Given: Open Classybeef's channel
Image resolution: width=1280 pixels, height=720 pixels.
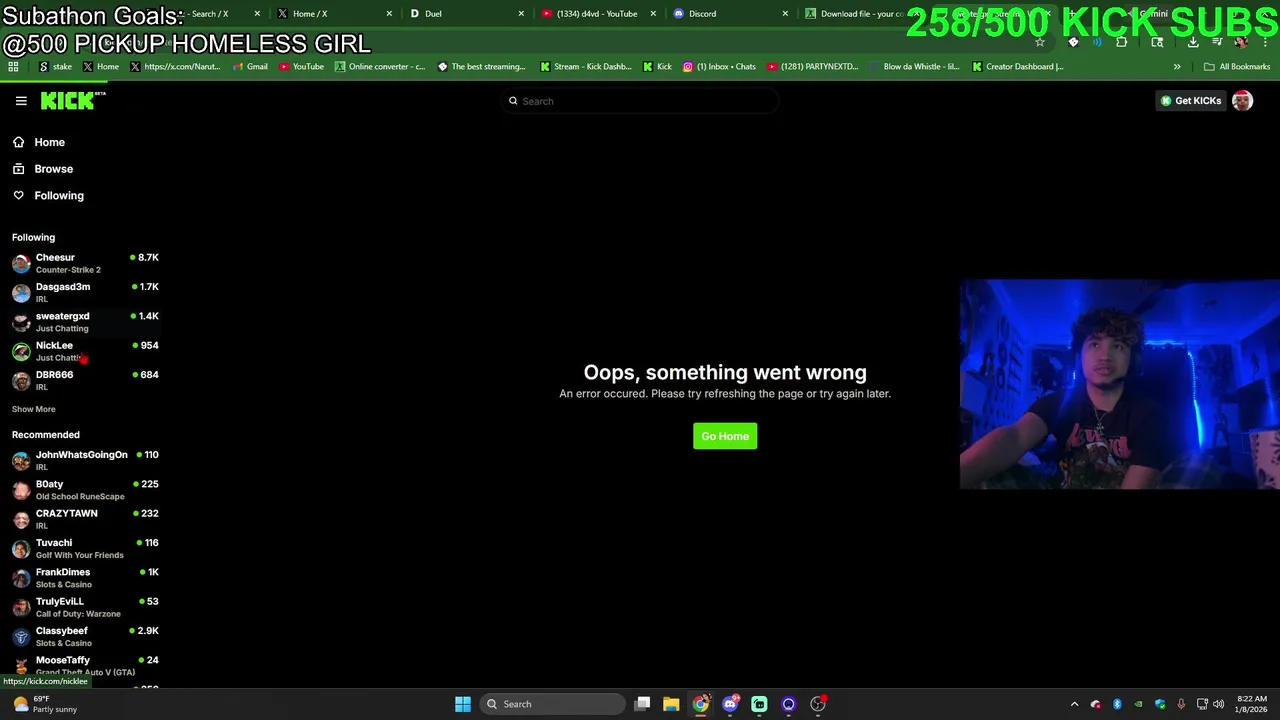Looking at the screenshot, I should pos(85,636).
